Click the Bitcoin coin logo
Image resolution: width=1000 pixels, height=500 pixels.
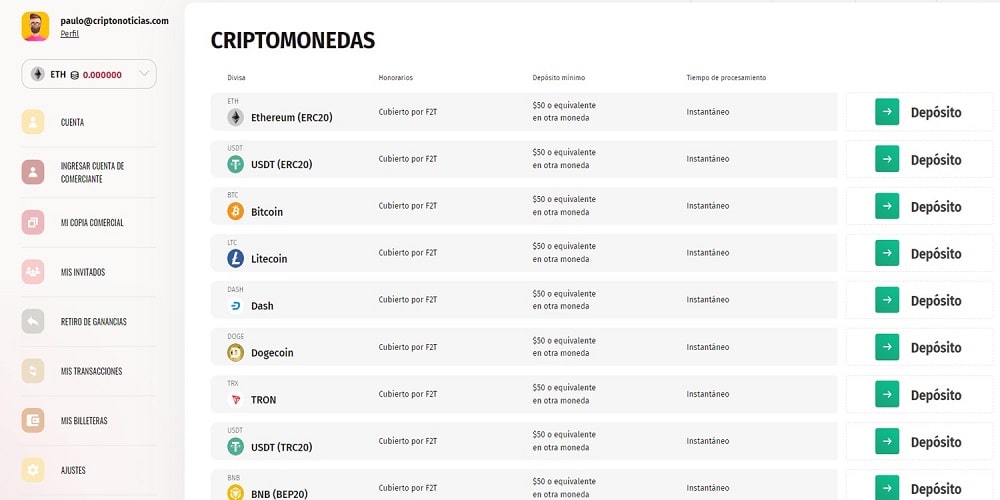[x=235, y=211]
